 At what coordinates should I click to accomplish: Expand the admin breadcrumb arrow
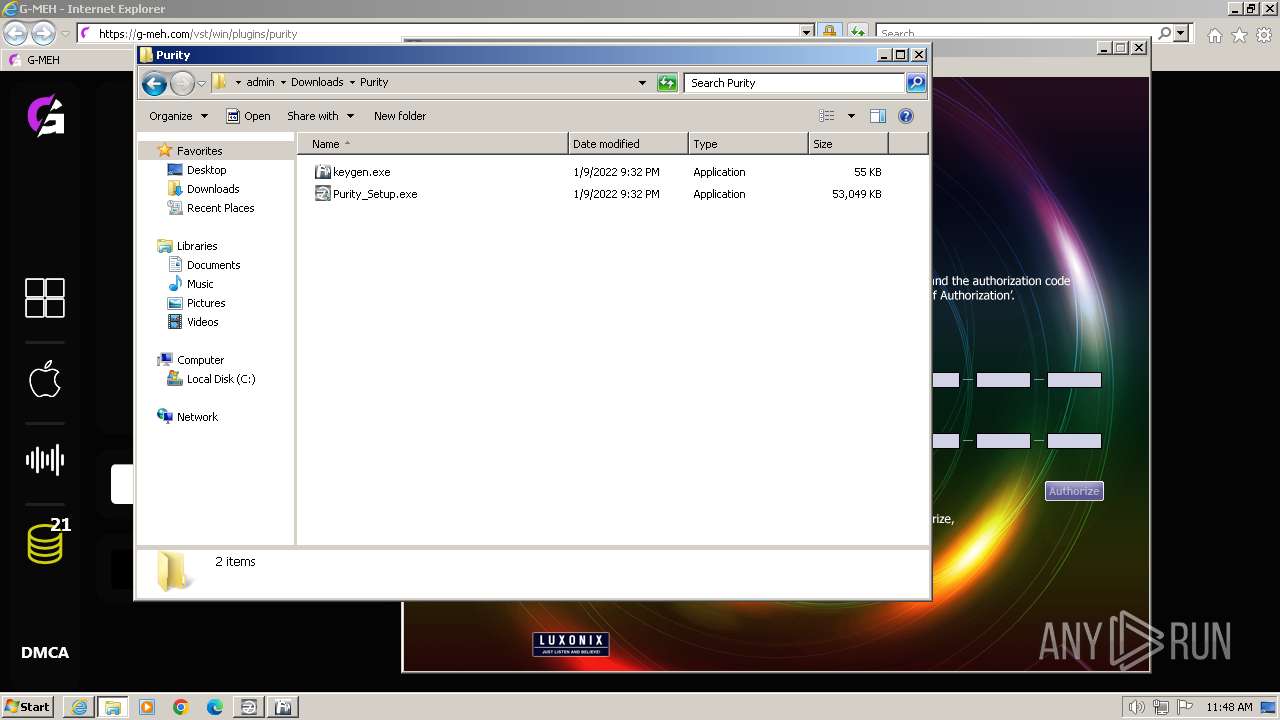click(283, 83)
